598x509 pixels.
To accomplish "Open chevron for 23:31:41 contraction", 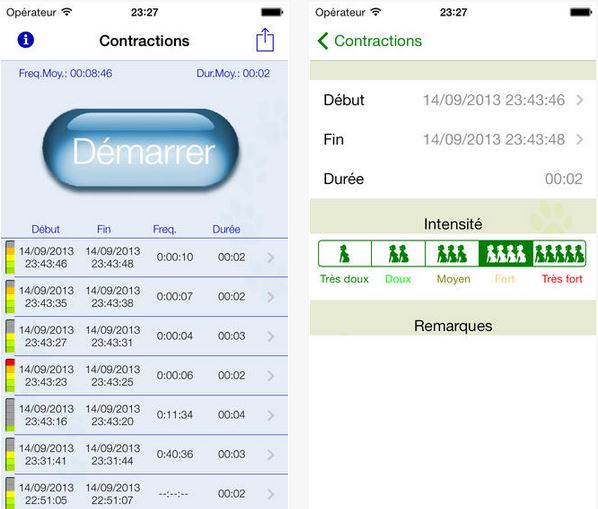I will tap(270, 454).
